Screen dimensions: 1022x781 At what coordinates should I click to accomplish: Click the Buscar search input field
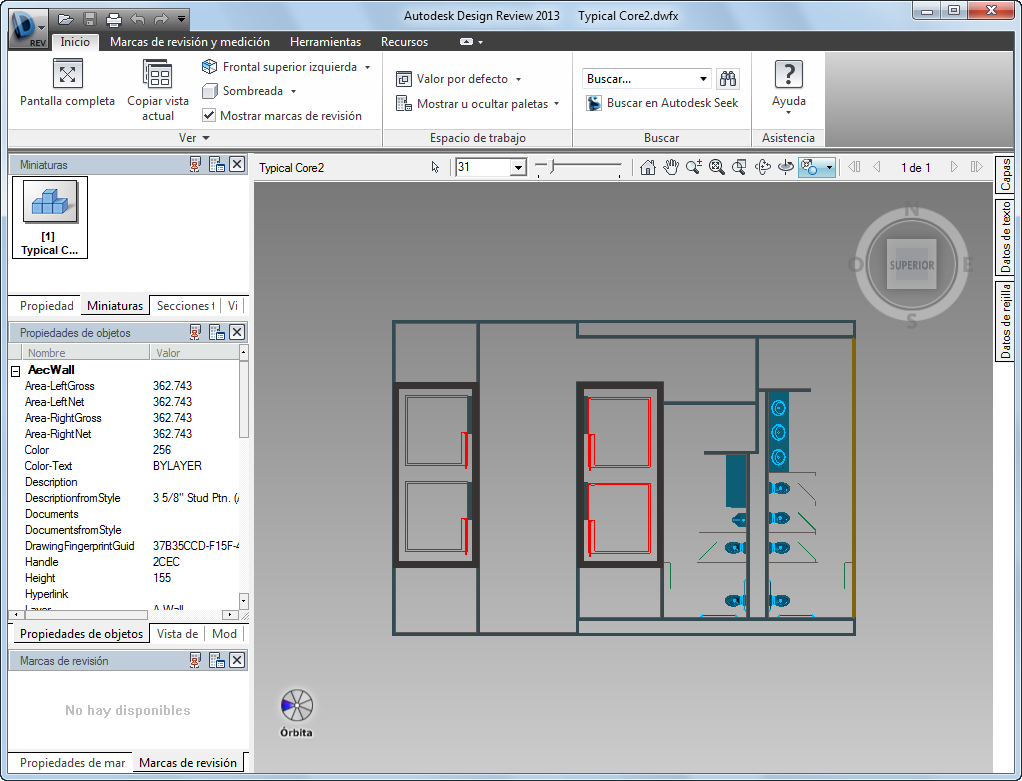(x=640, y=79)
